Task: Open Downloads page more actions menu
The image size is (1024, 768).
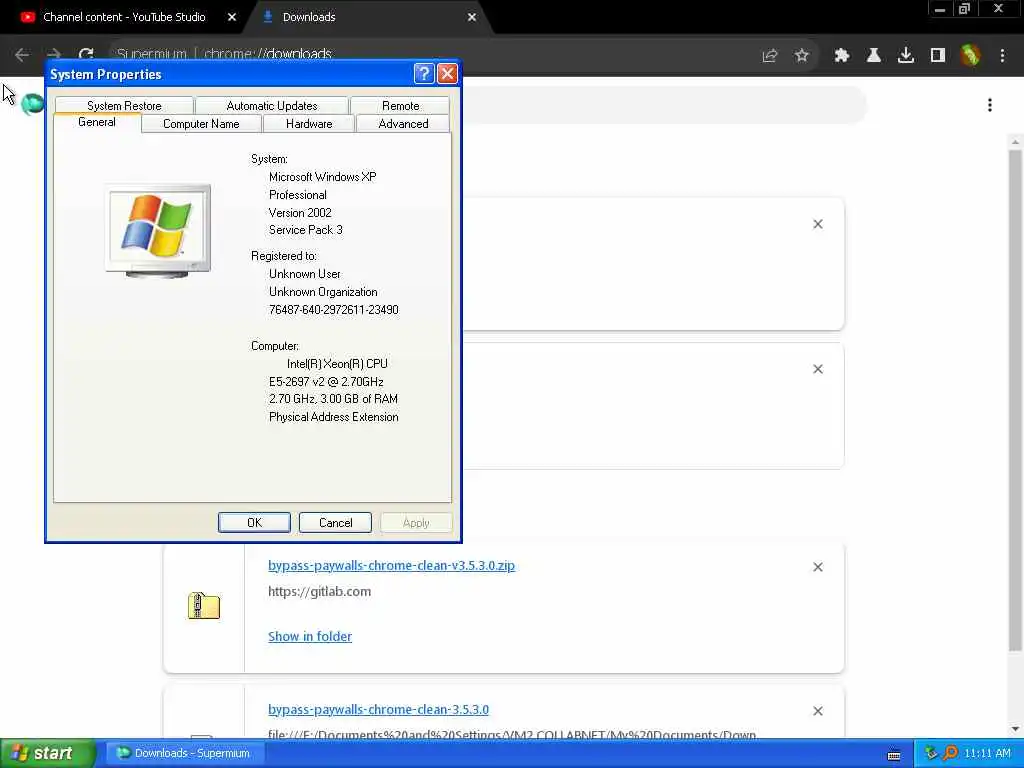Action: click(x=990, y=105)
